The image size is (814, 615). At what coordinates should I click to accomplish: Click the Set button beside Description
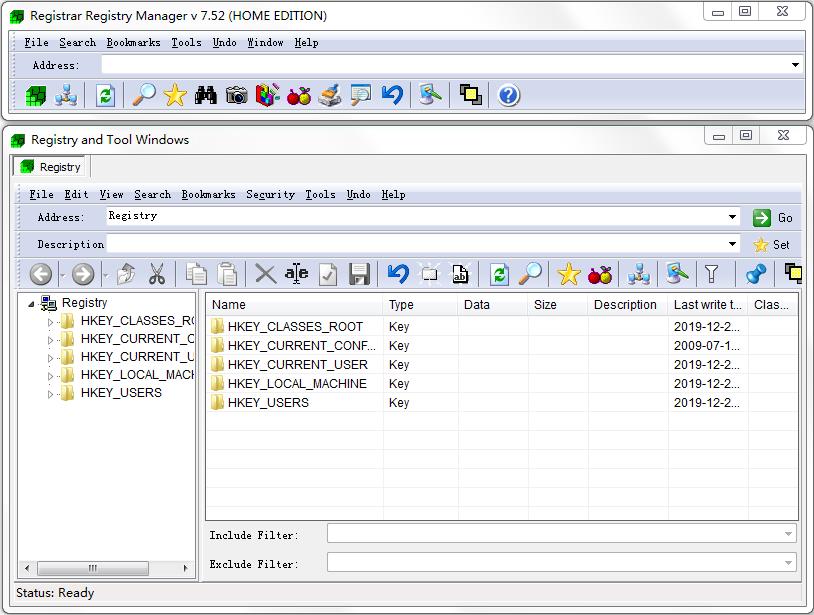point(772,244)
